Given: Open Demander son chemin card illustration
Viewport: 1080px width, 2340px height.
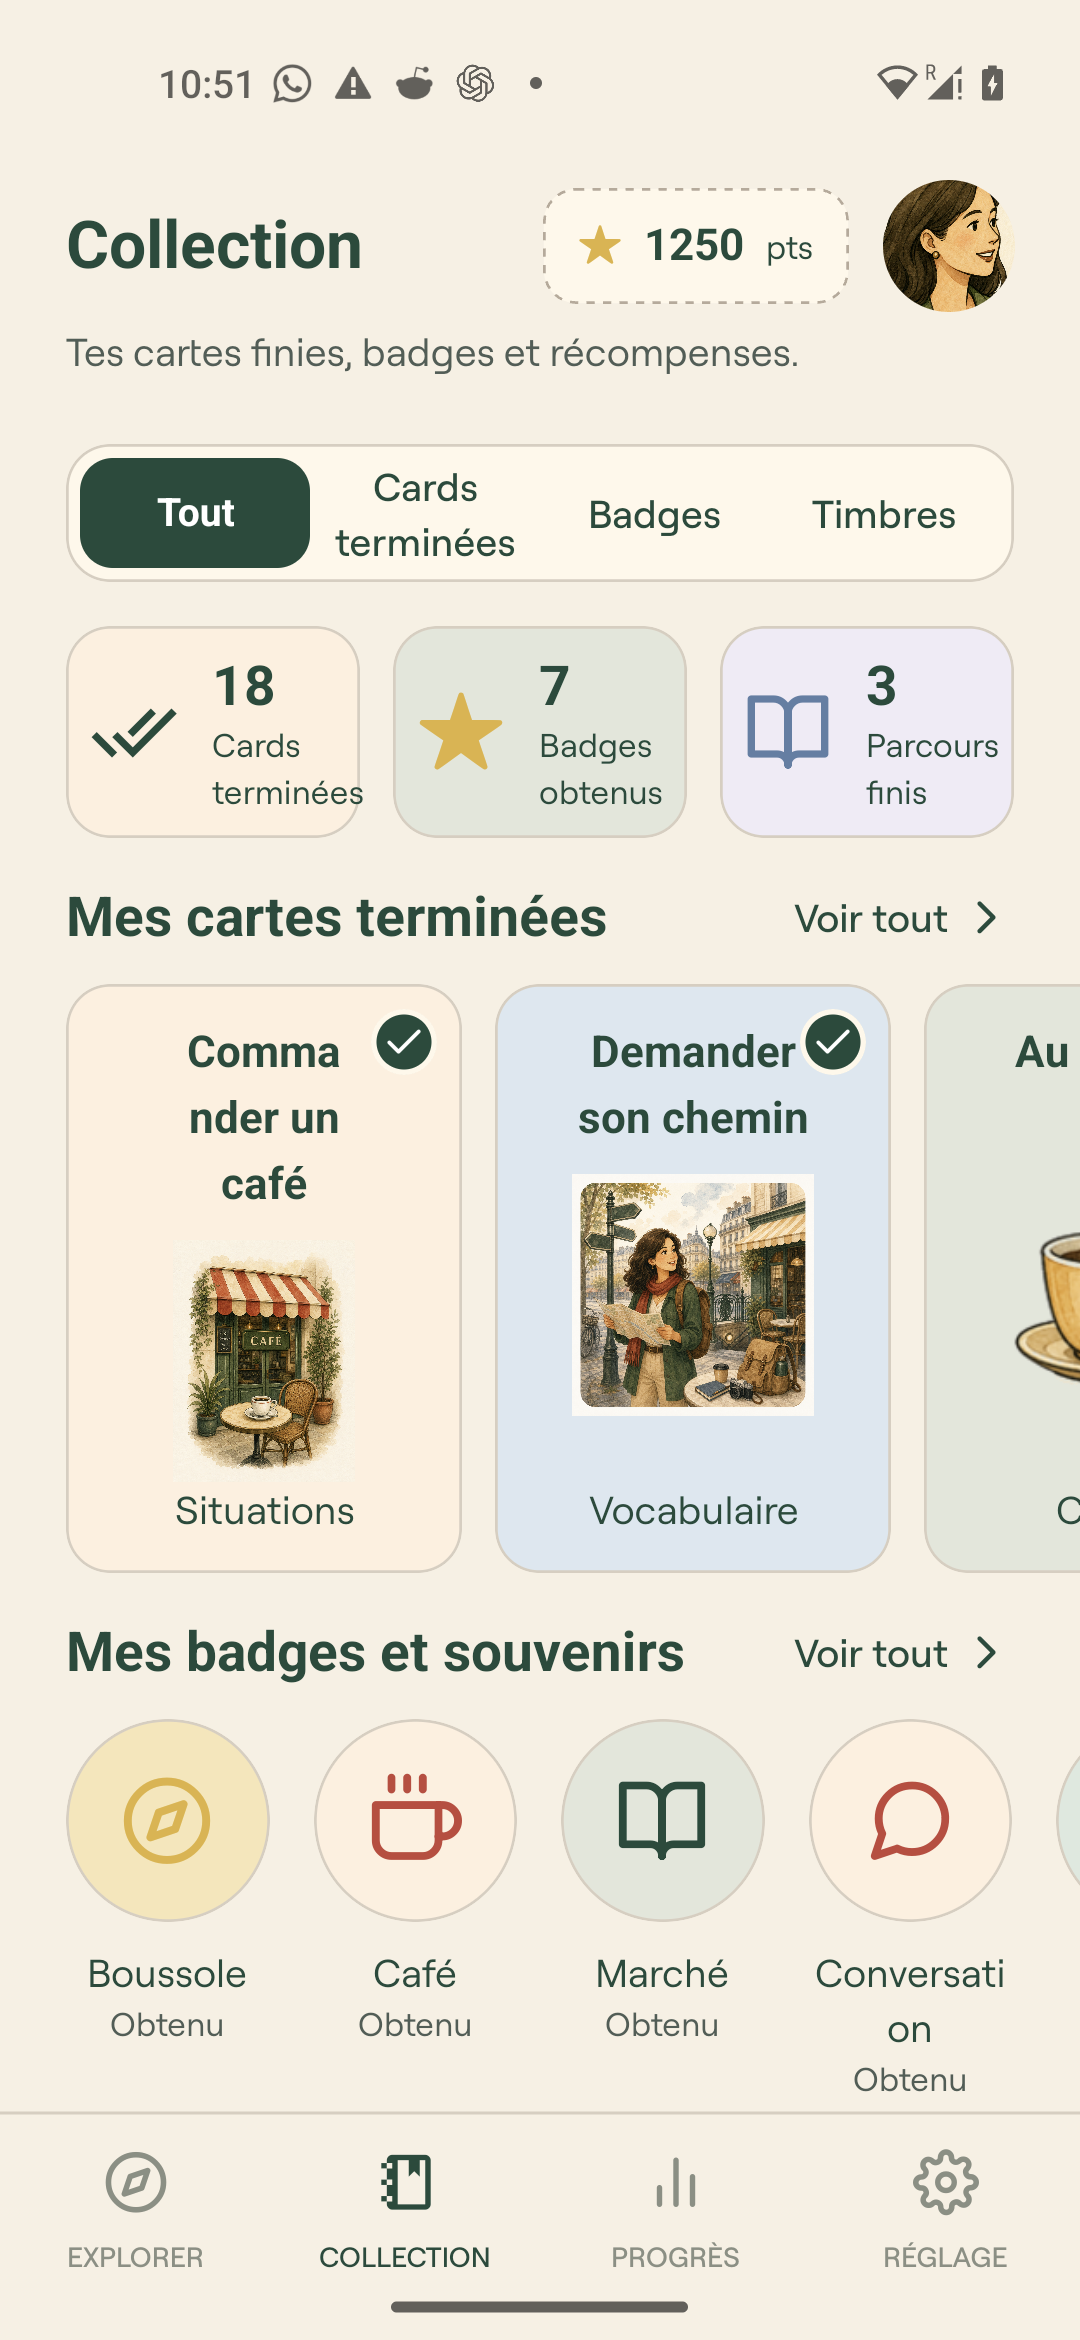Looking at the screenshot, I should (x=693, y=1295).
